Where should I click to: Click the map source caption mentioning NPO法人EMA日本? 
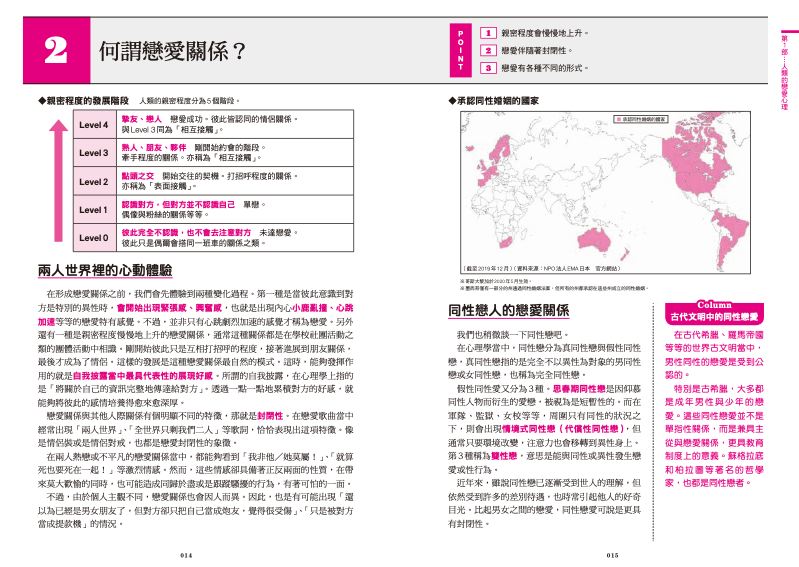pos(542,268)
